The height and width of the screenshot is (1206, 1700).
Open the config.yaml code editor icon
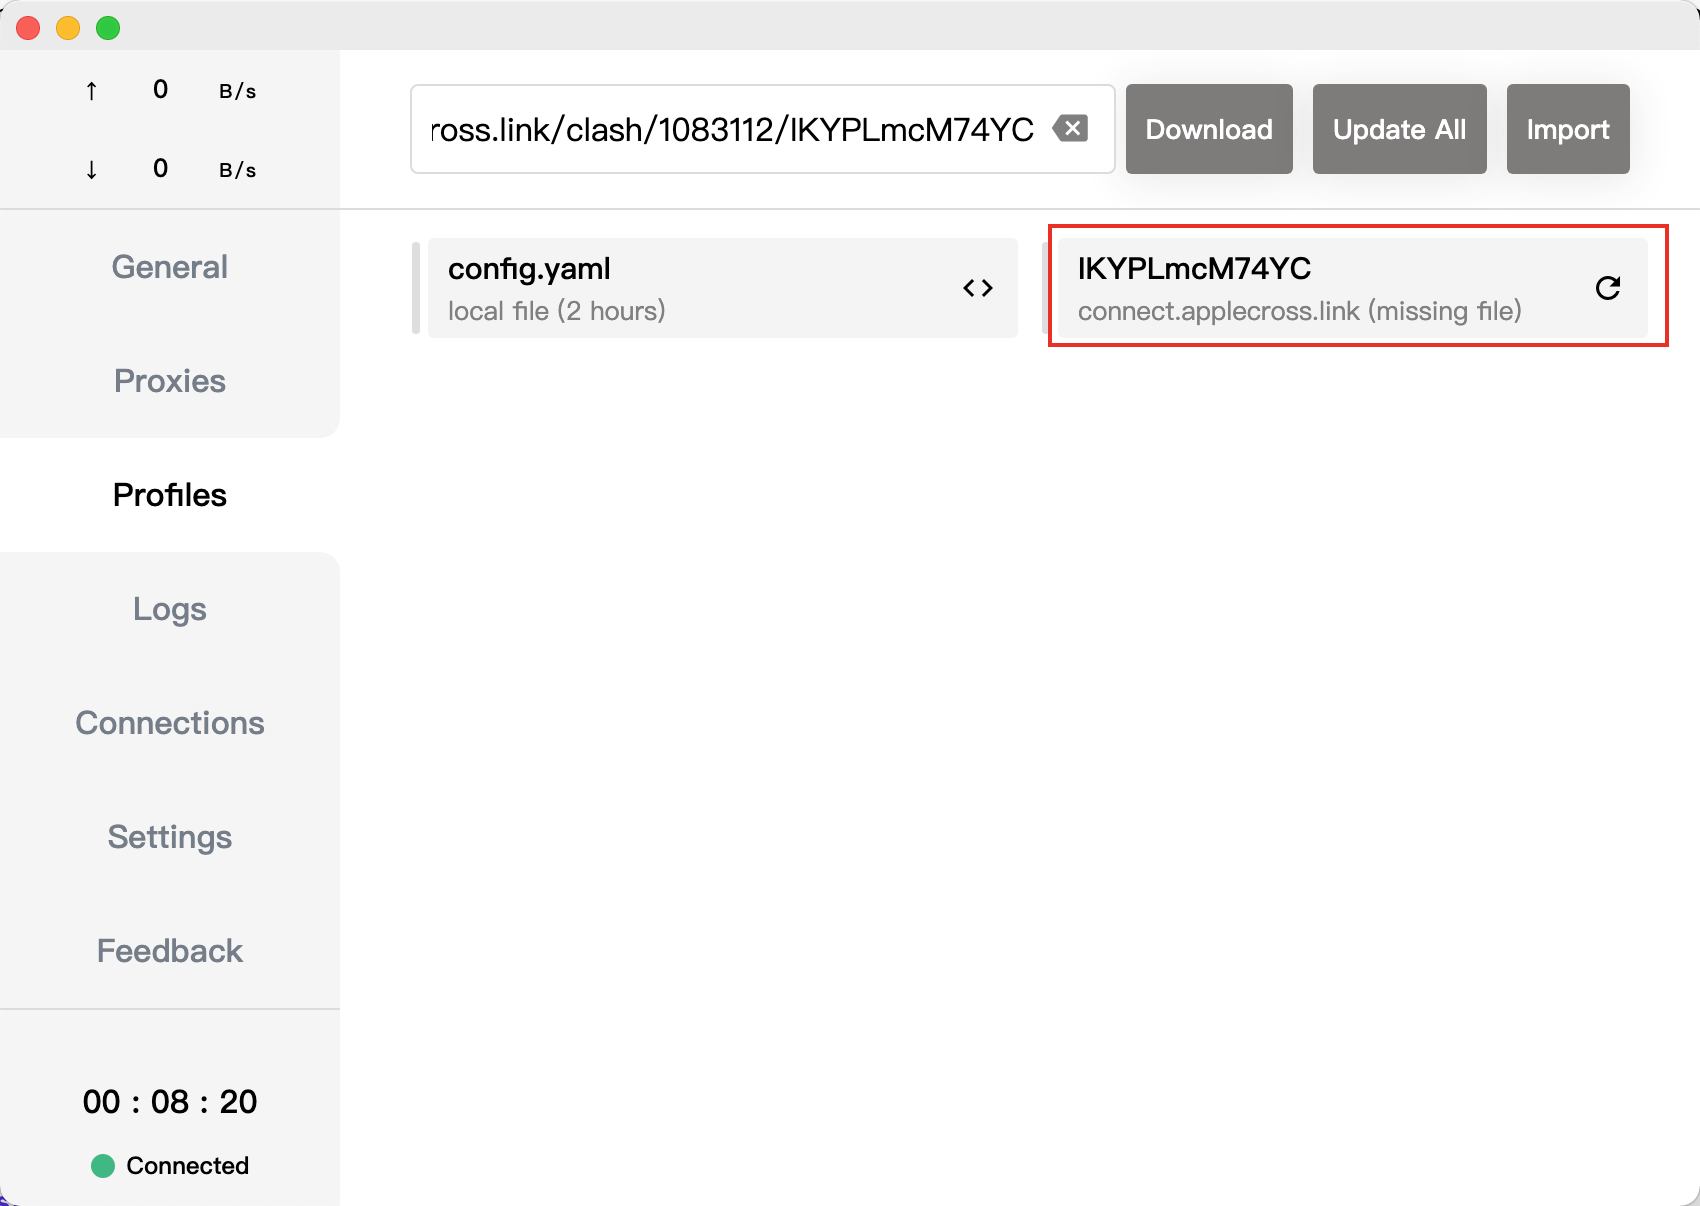(978, 288)
